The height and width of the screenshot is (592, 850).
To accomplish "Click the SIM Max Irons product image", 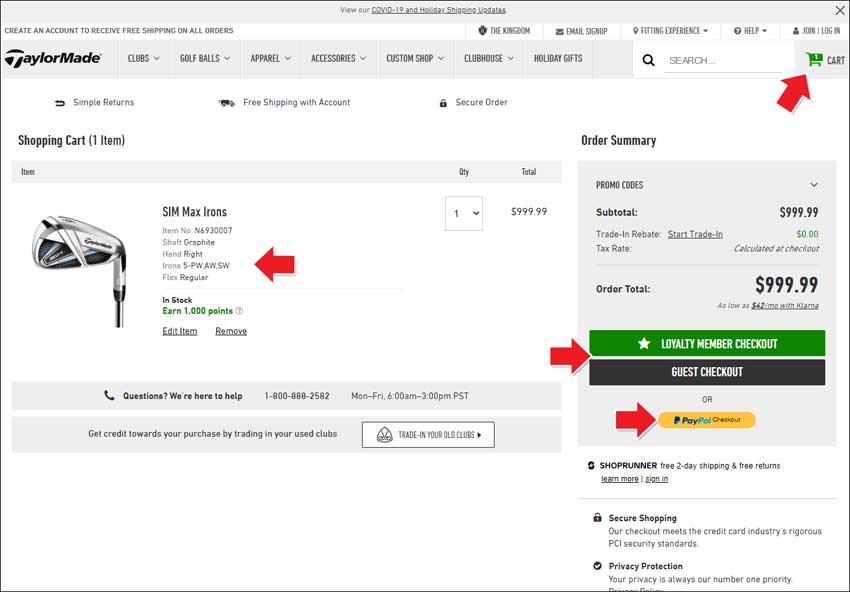I will click(x=79, y=271).
